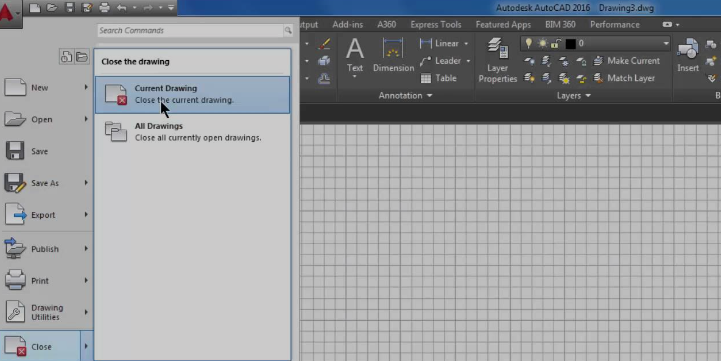Viewport: 721px width, 361px height.
Task: Toggle layer 0 freeze sun icon
Action: click(x=543, y=43)
